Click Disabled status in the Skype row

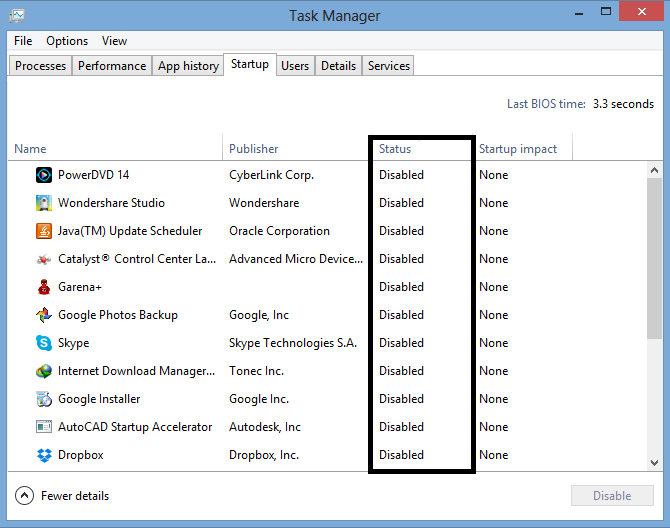[x=401, y=343]
